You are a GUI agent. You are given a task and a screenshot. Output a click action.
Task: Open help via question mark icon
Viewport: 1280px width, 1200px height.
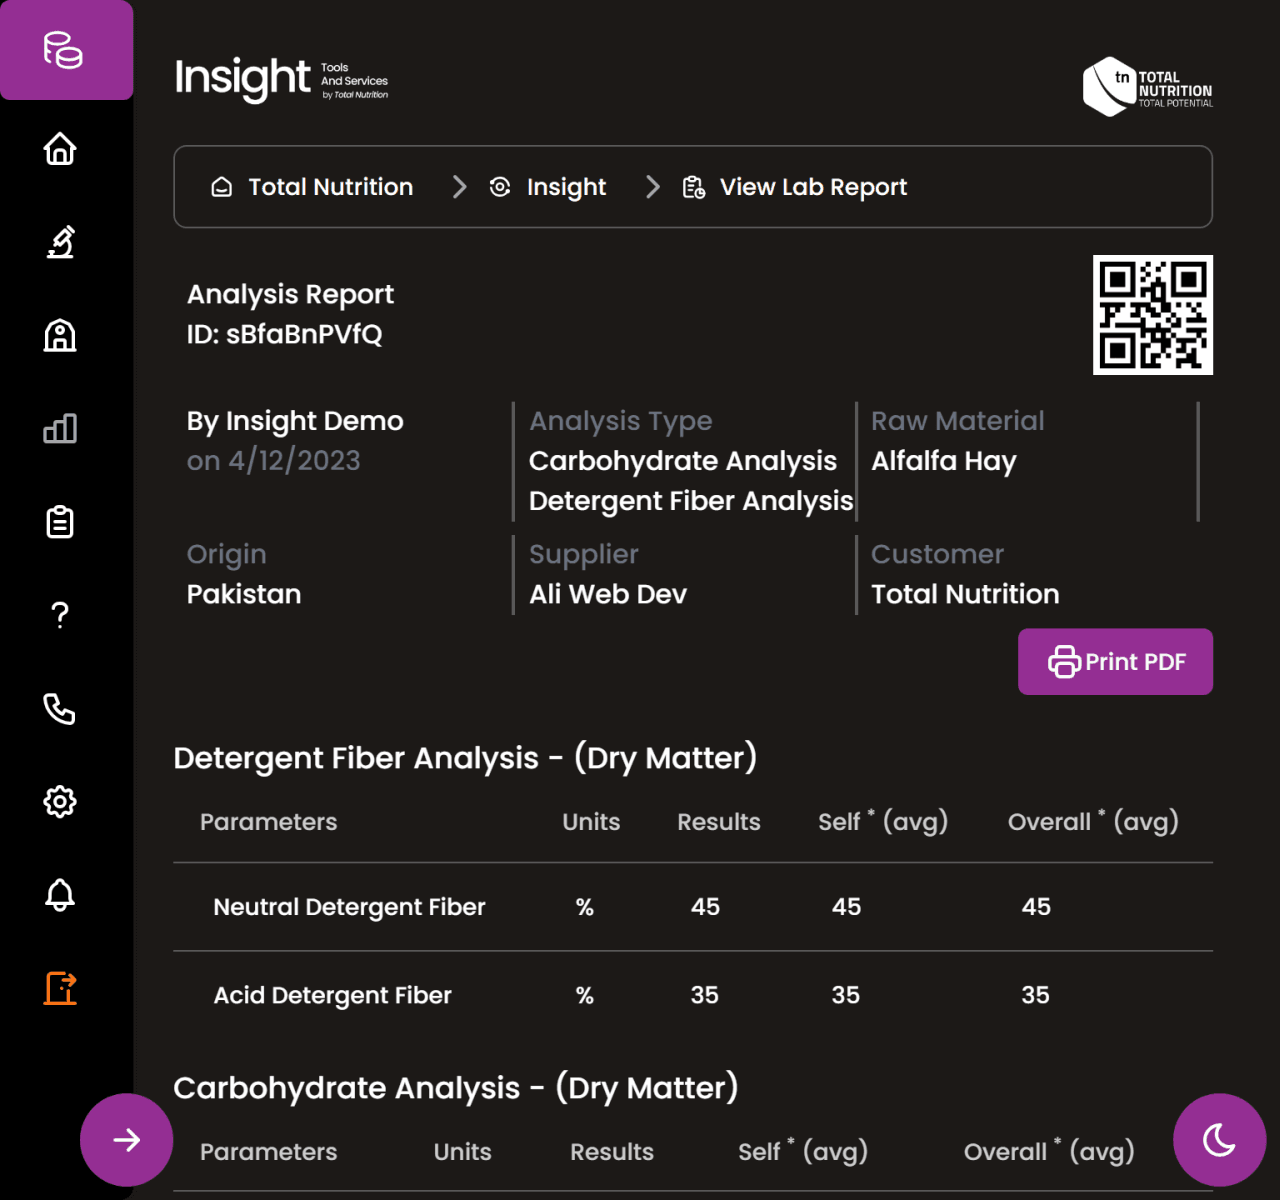point(60,615)
